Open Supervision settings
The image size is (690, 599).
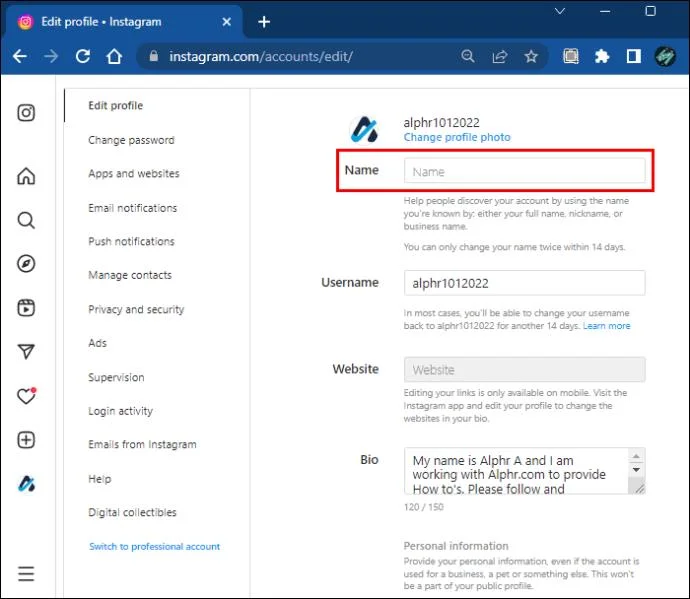pyautogui.click(x=116, y=377)
